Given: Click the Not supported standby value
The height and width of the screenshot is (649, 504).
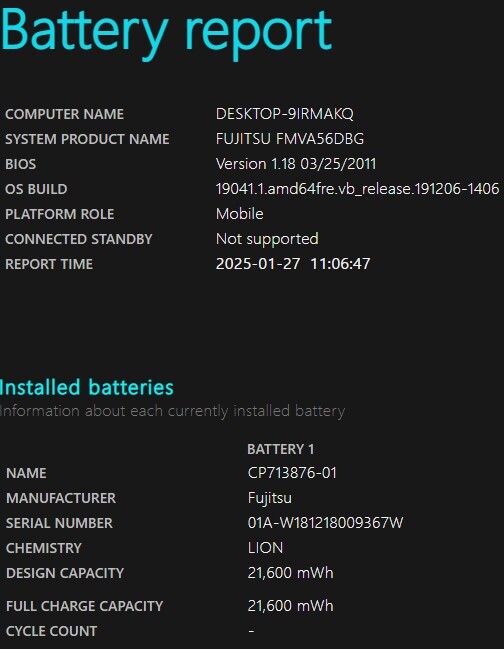Looking at the screenshot, I should click(x=267, y=239).
